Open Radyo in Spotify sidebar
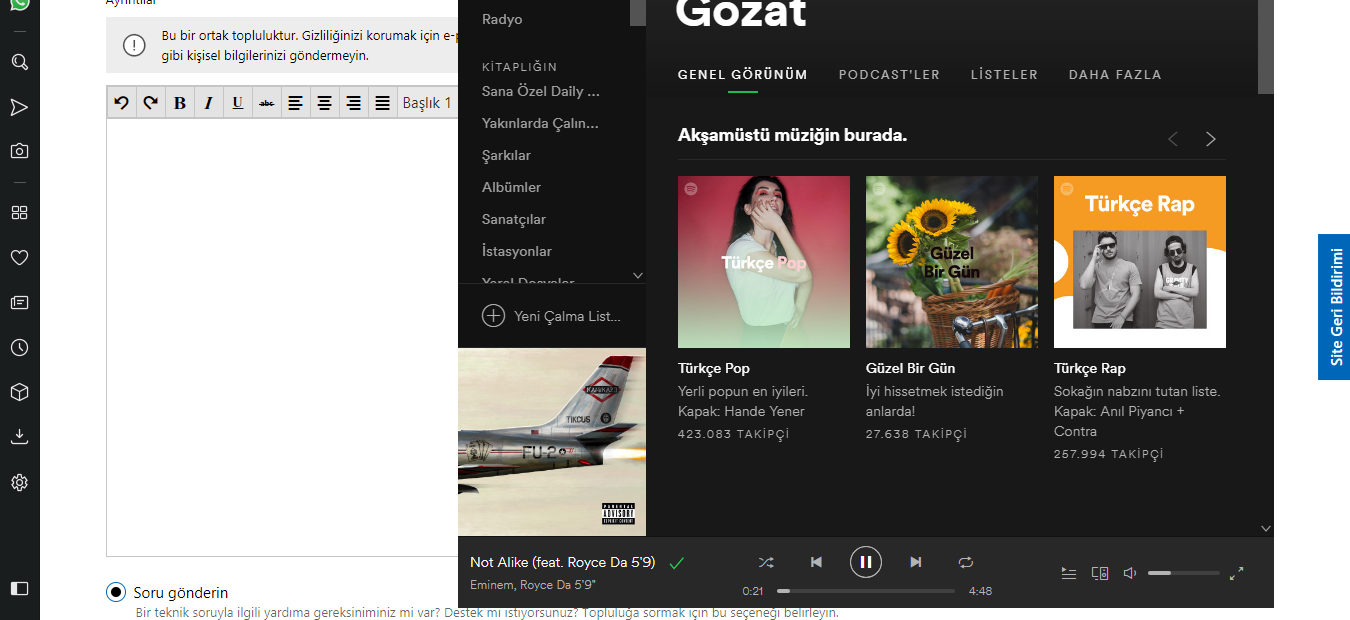 point(502,19)
